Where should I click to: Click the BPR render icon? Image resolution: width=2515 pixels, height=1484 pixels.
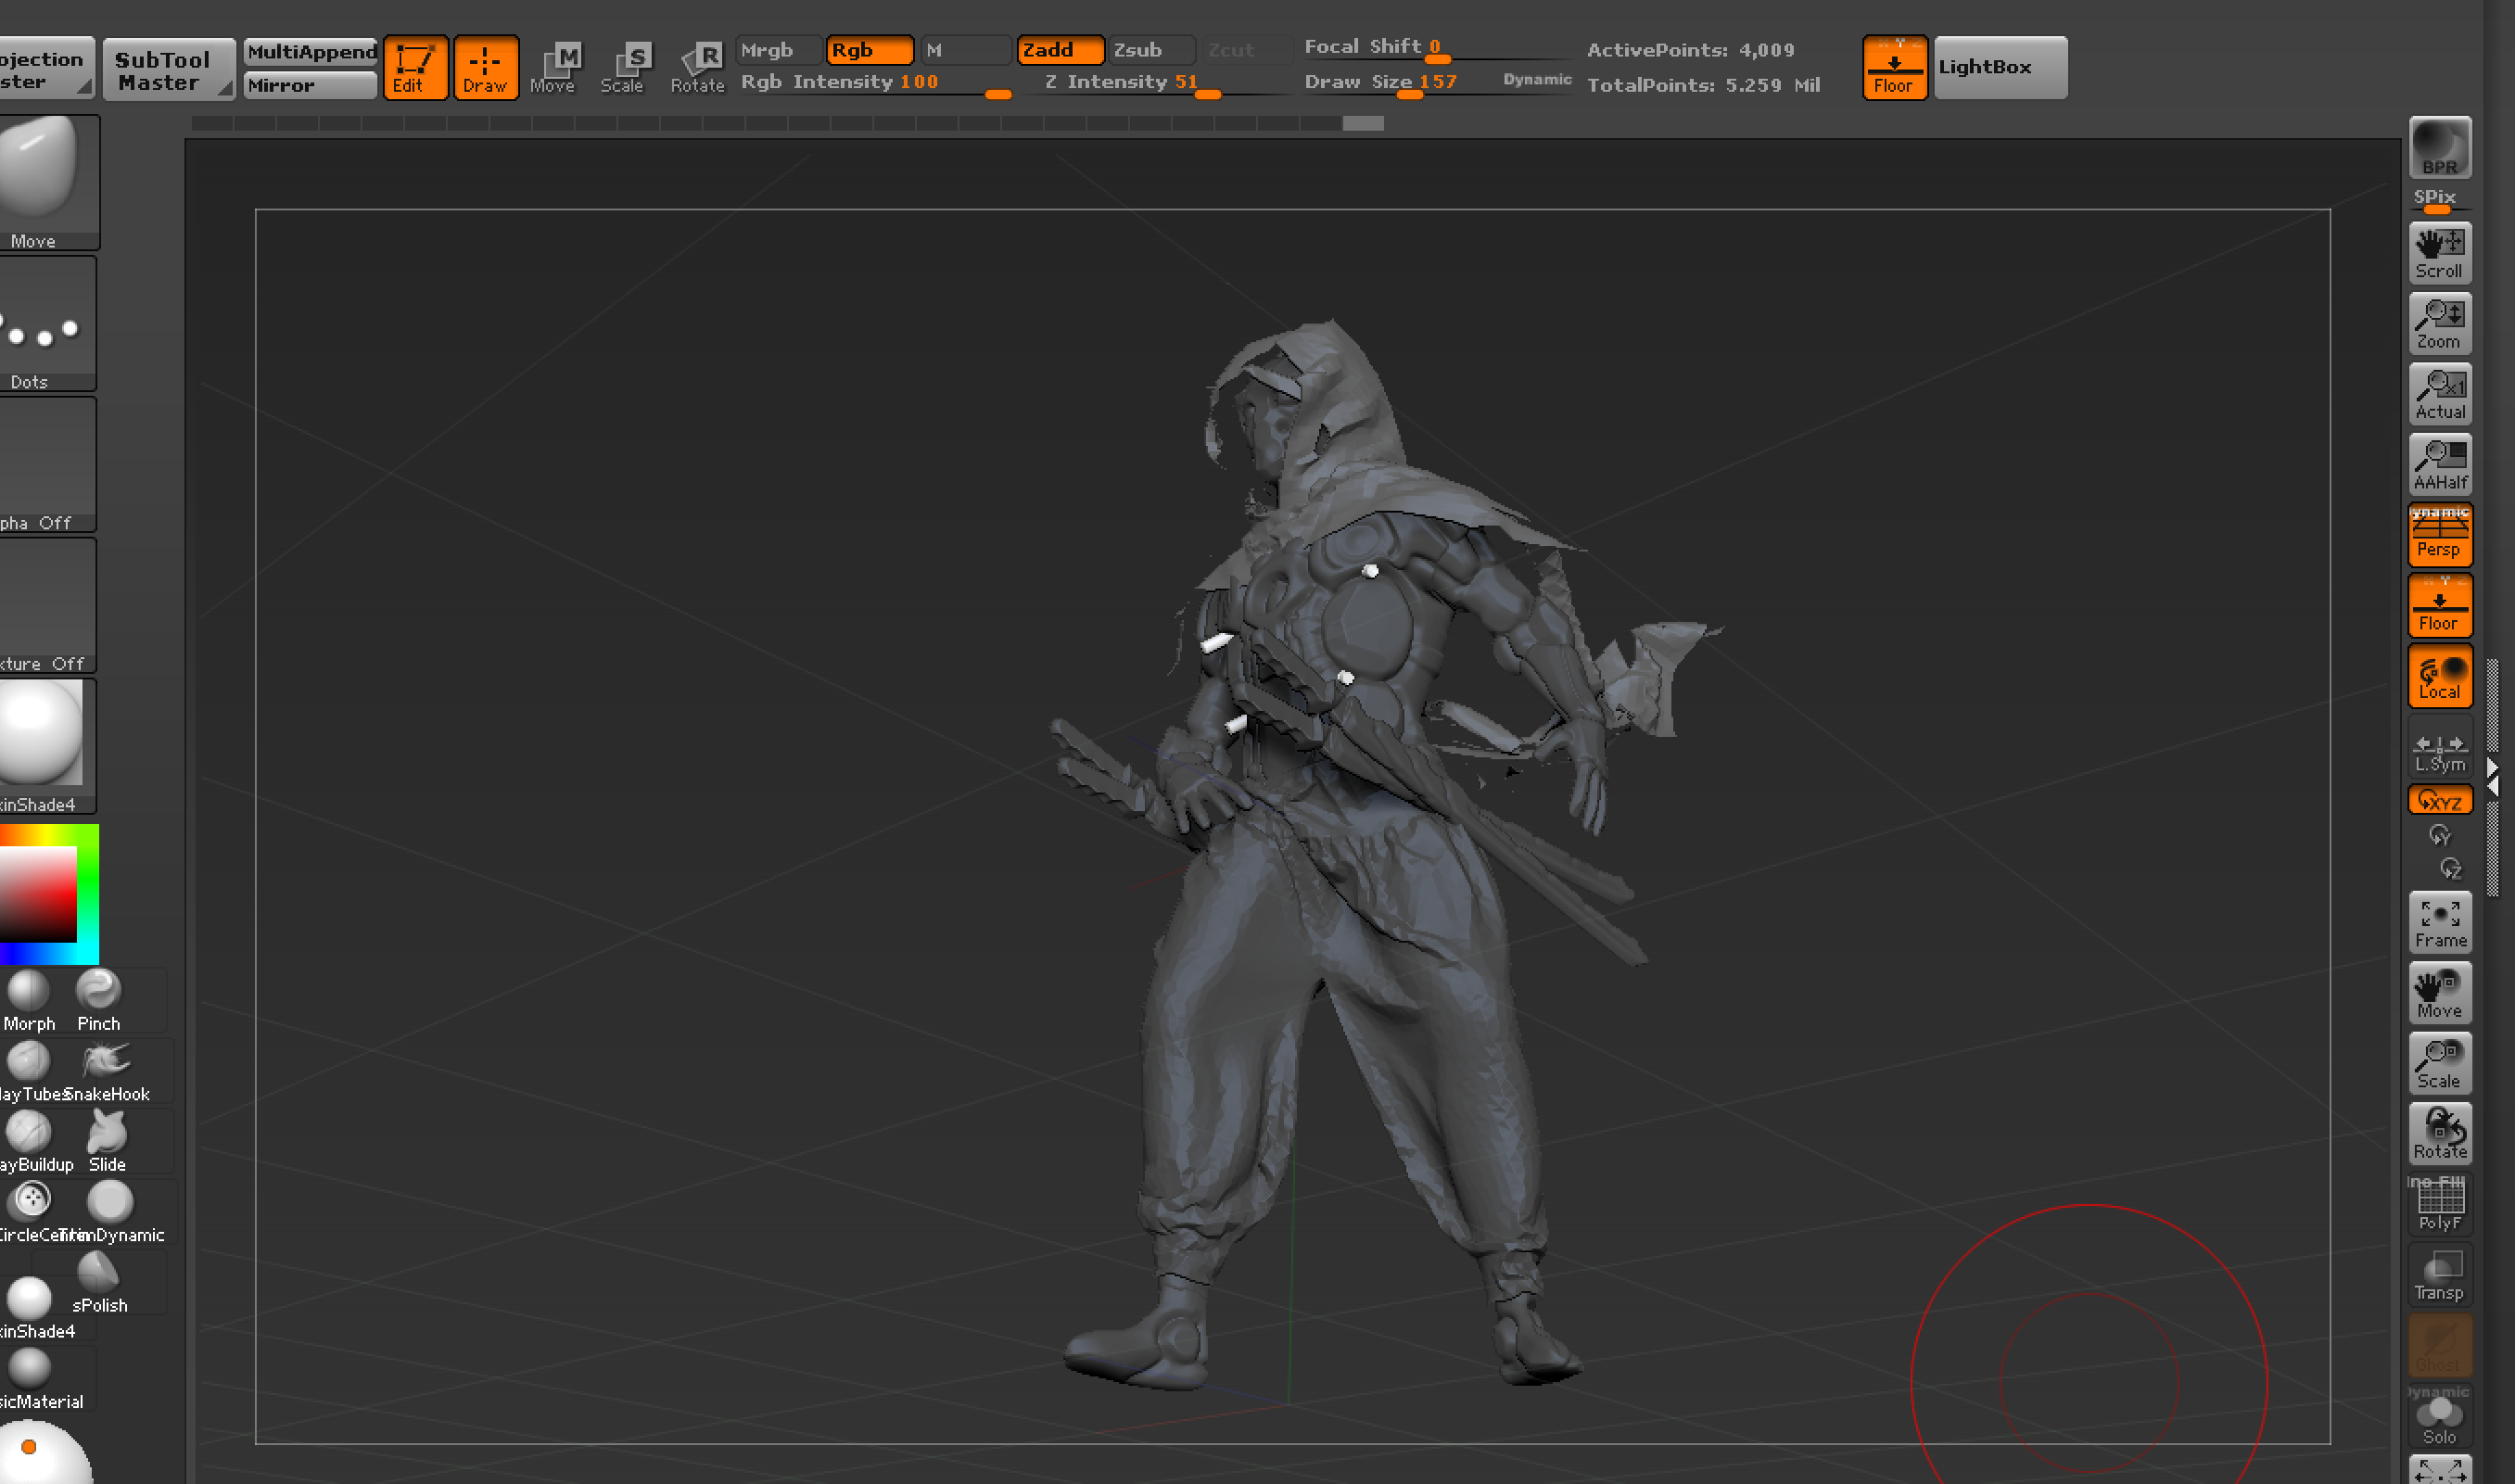point(2439,148)
